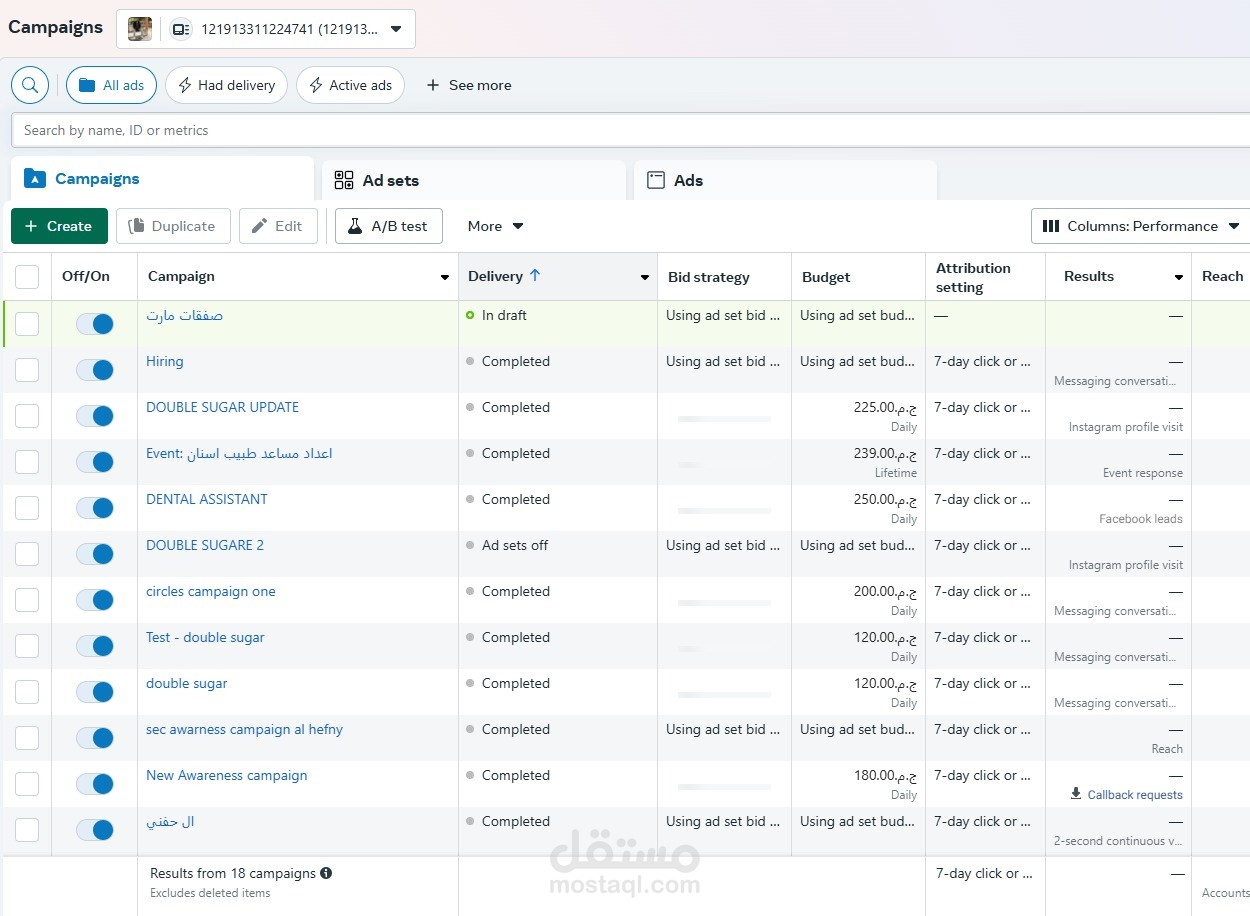The image size is (1250, 916).
Task: Filter by Had delivery
Action: point(226,85)
